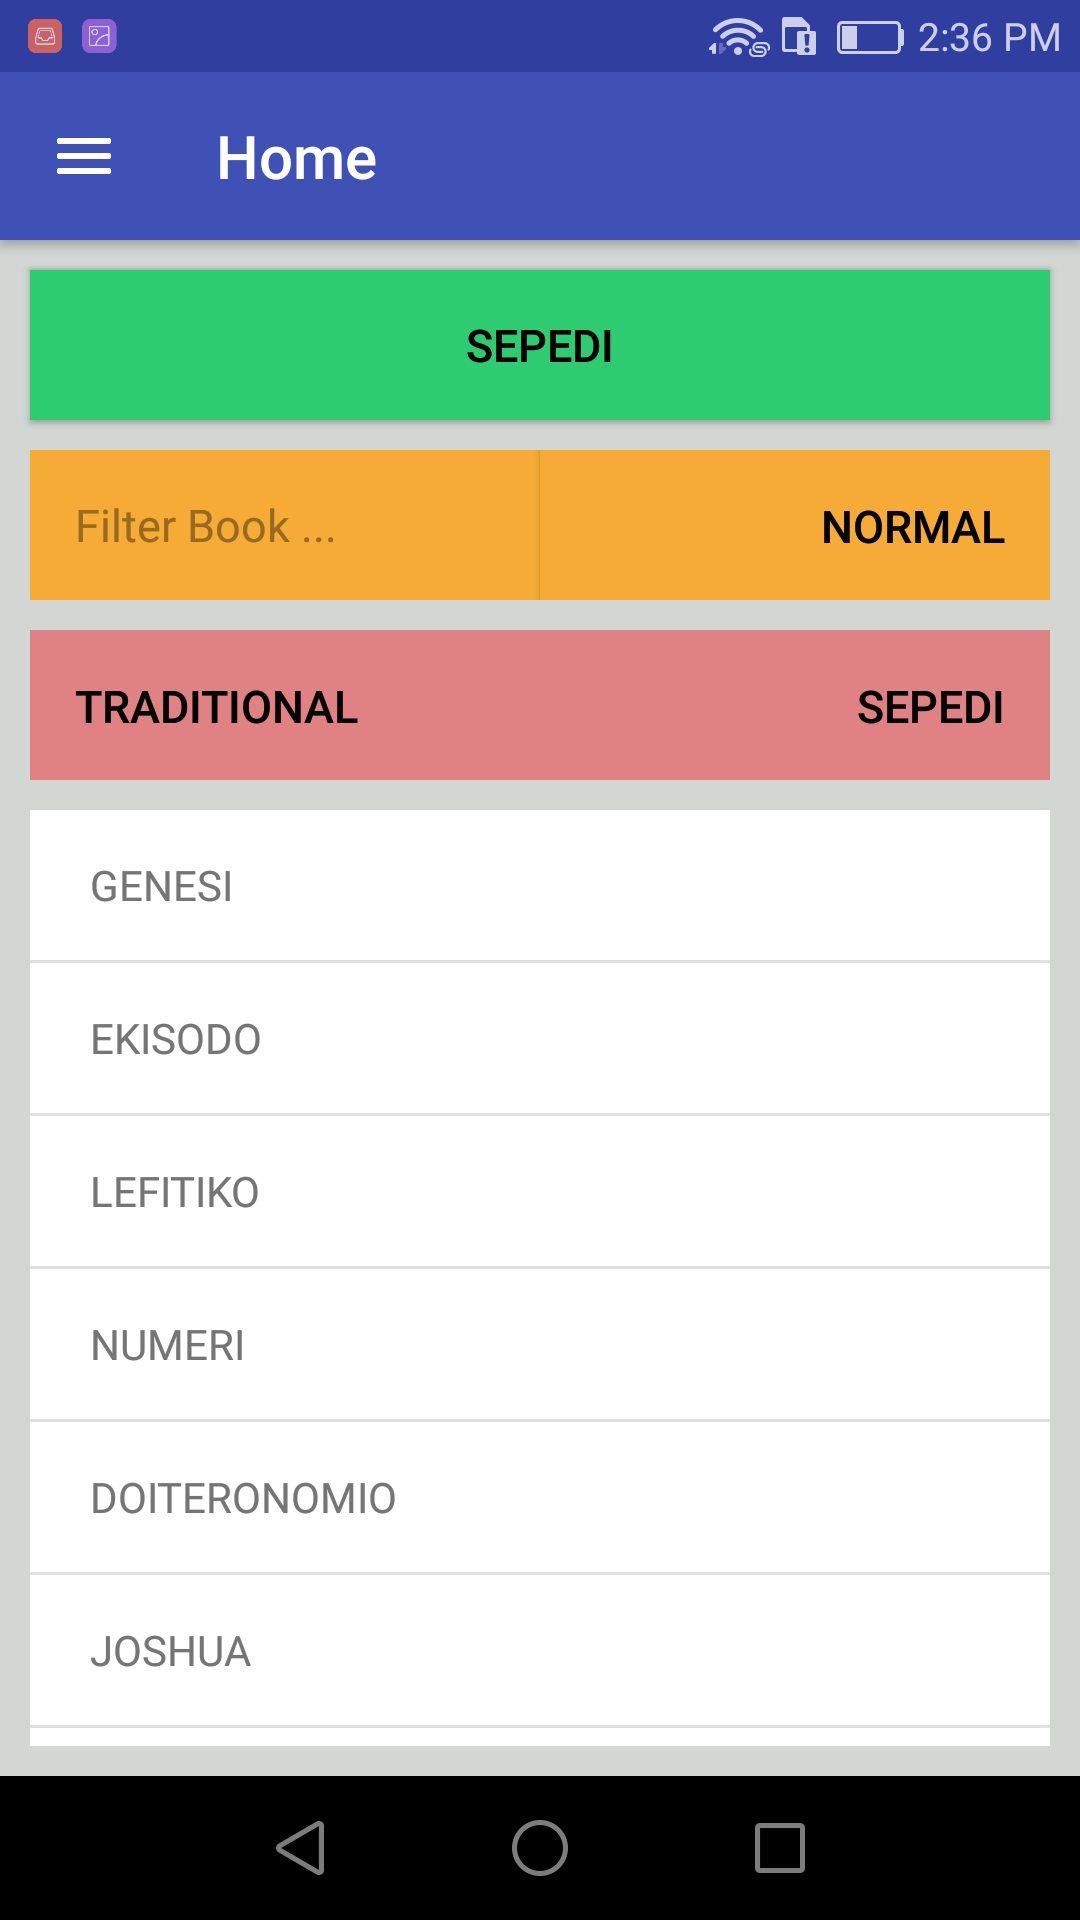The height and width of the screenshot is (1920, 1080).
Task: Tap the JOSHUA book entry
Action: point(540,1651)
